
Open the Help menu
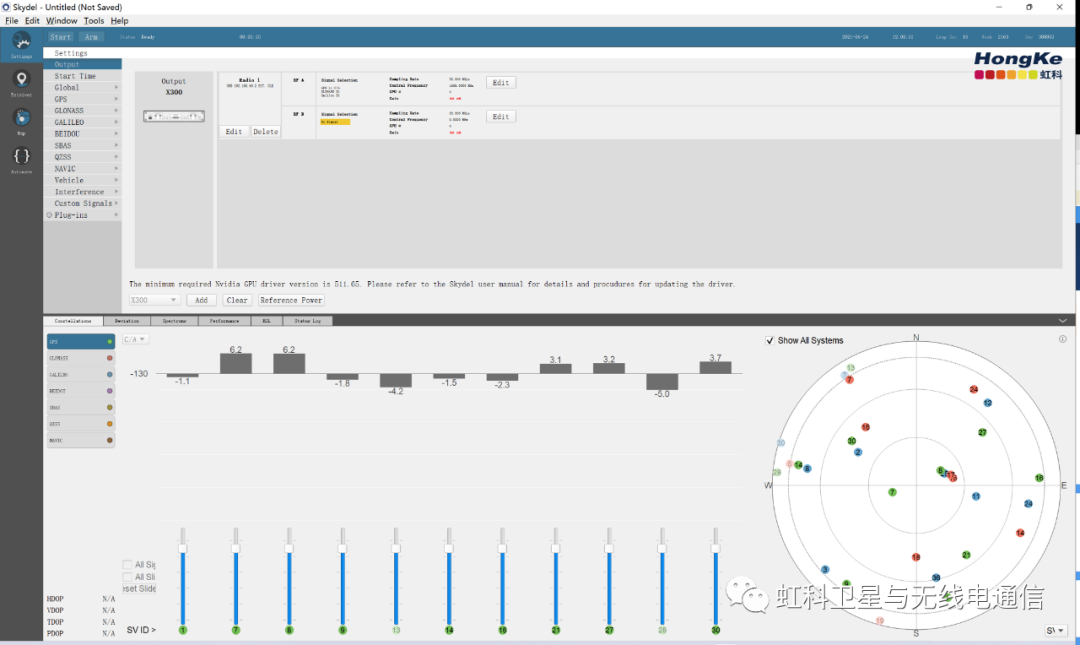pyautogui.click(x=119, y=21)
